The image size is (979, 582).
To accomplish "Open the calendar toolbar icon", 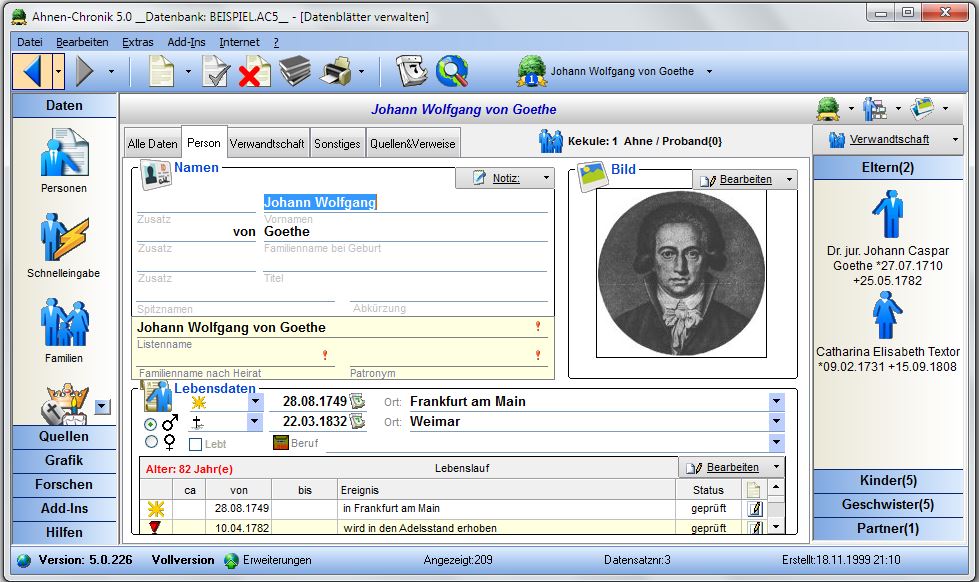I will click(x=411, y=71).
